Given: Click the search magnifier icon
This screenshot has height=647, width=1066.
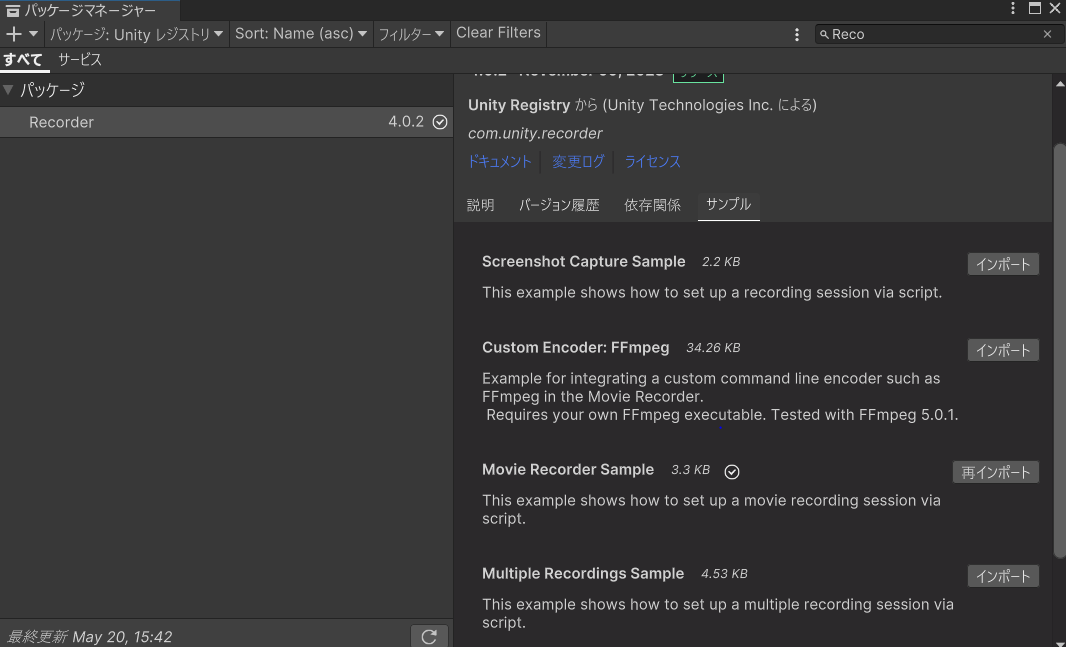Looking at the screenshot, I should pos(824,34).
